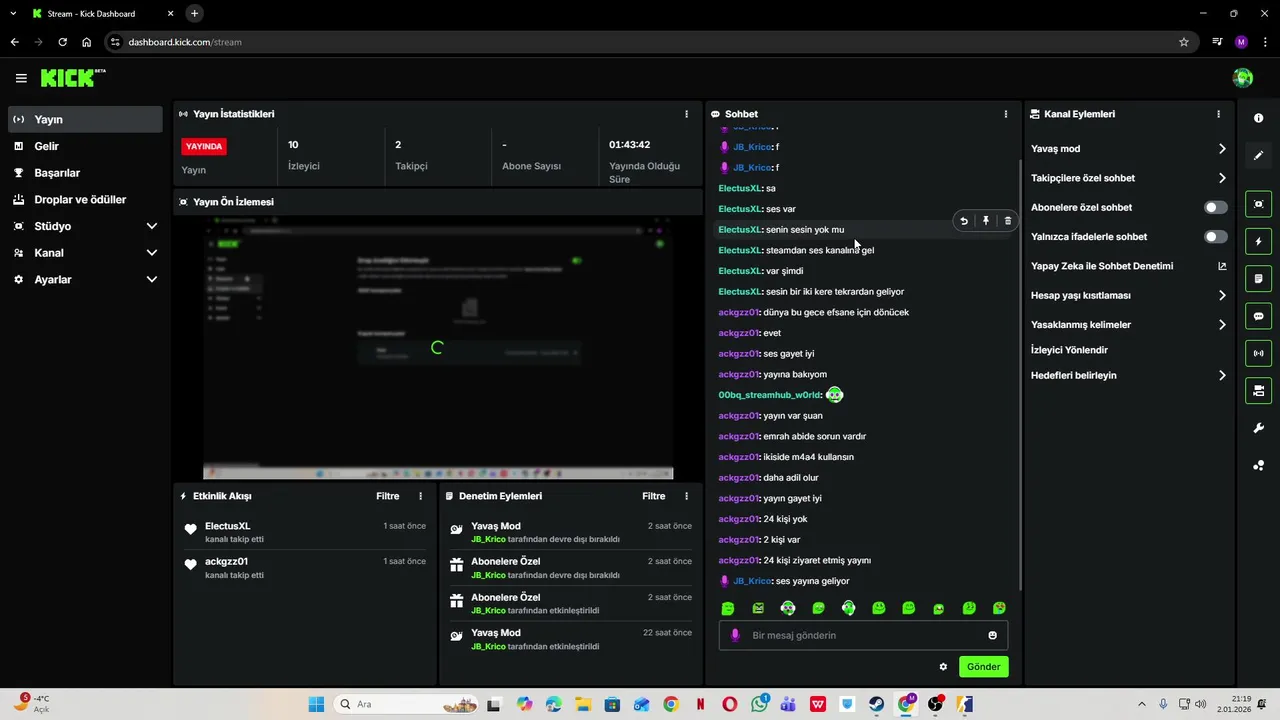Toggle the chat bubble panel icon
This screenshot has width=1280, height=720.
[1258, 316]
